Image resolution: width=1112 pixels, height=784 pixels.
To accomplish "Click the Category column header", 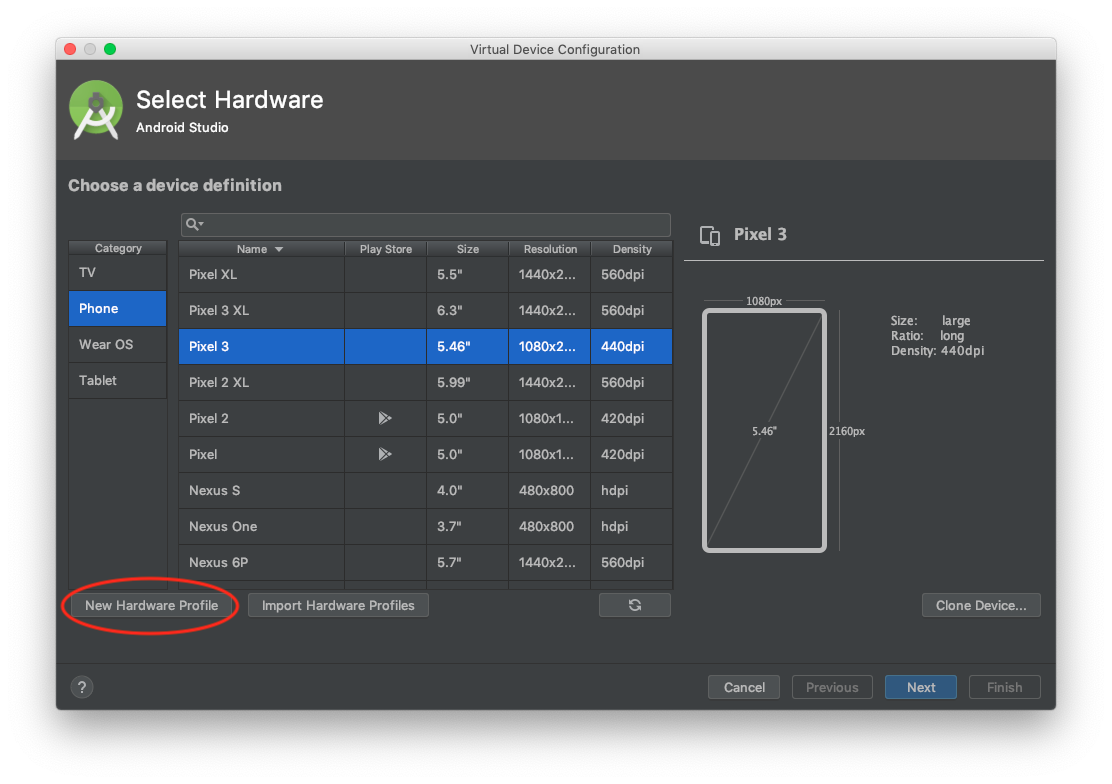I will (x=118, y=248).
